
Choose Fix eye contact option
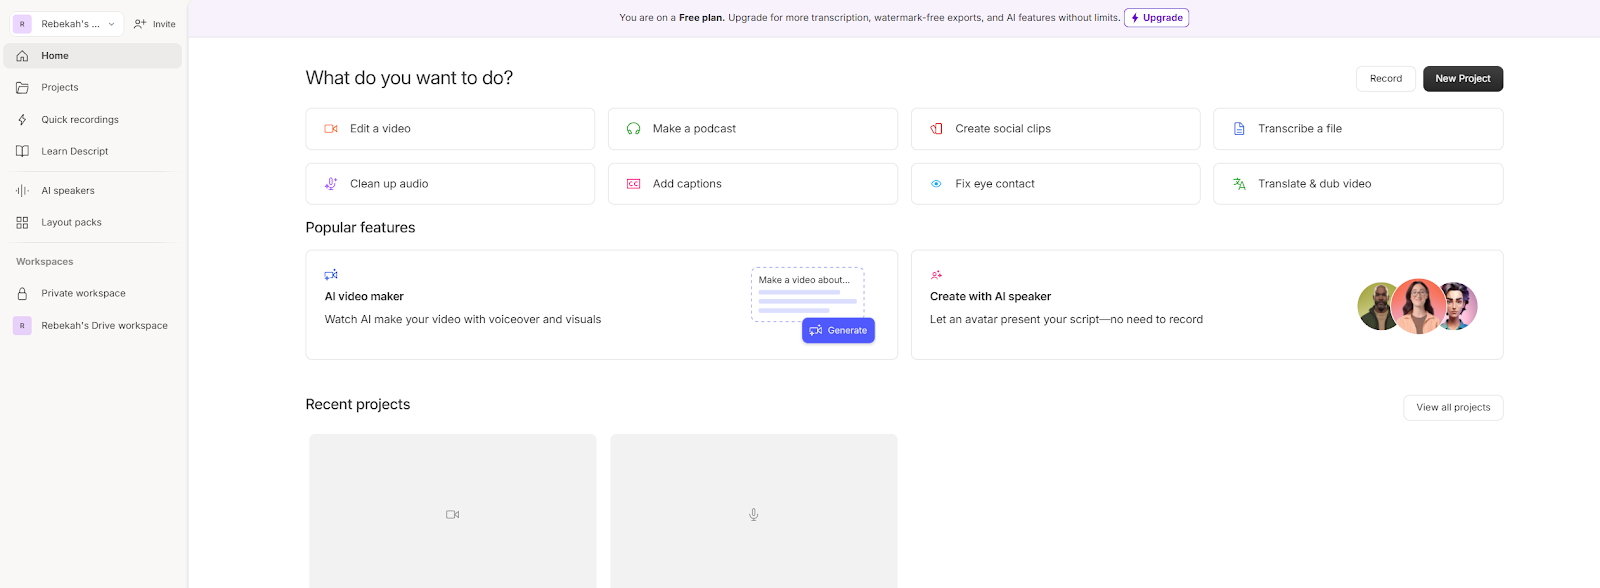tap(1055, 184)
